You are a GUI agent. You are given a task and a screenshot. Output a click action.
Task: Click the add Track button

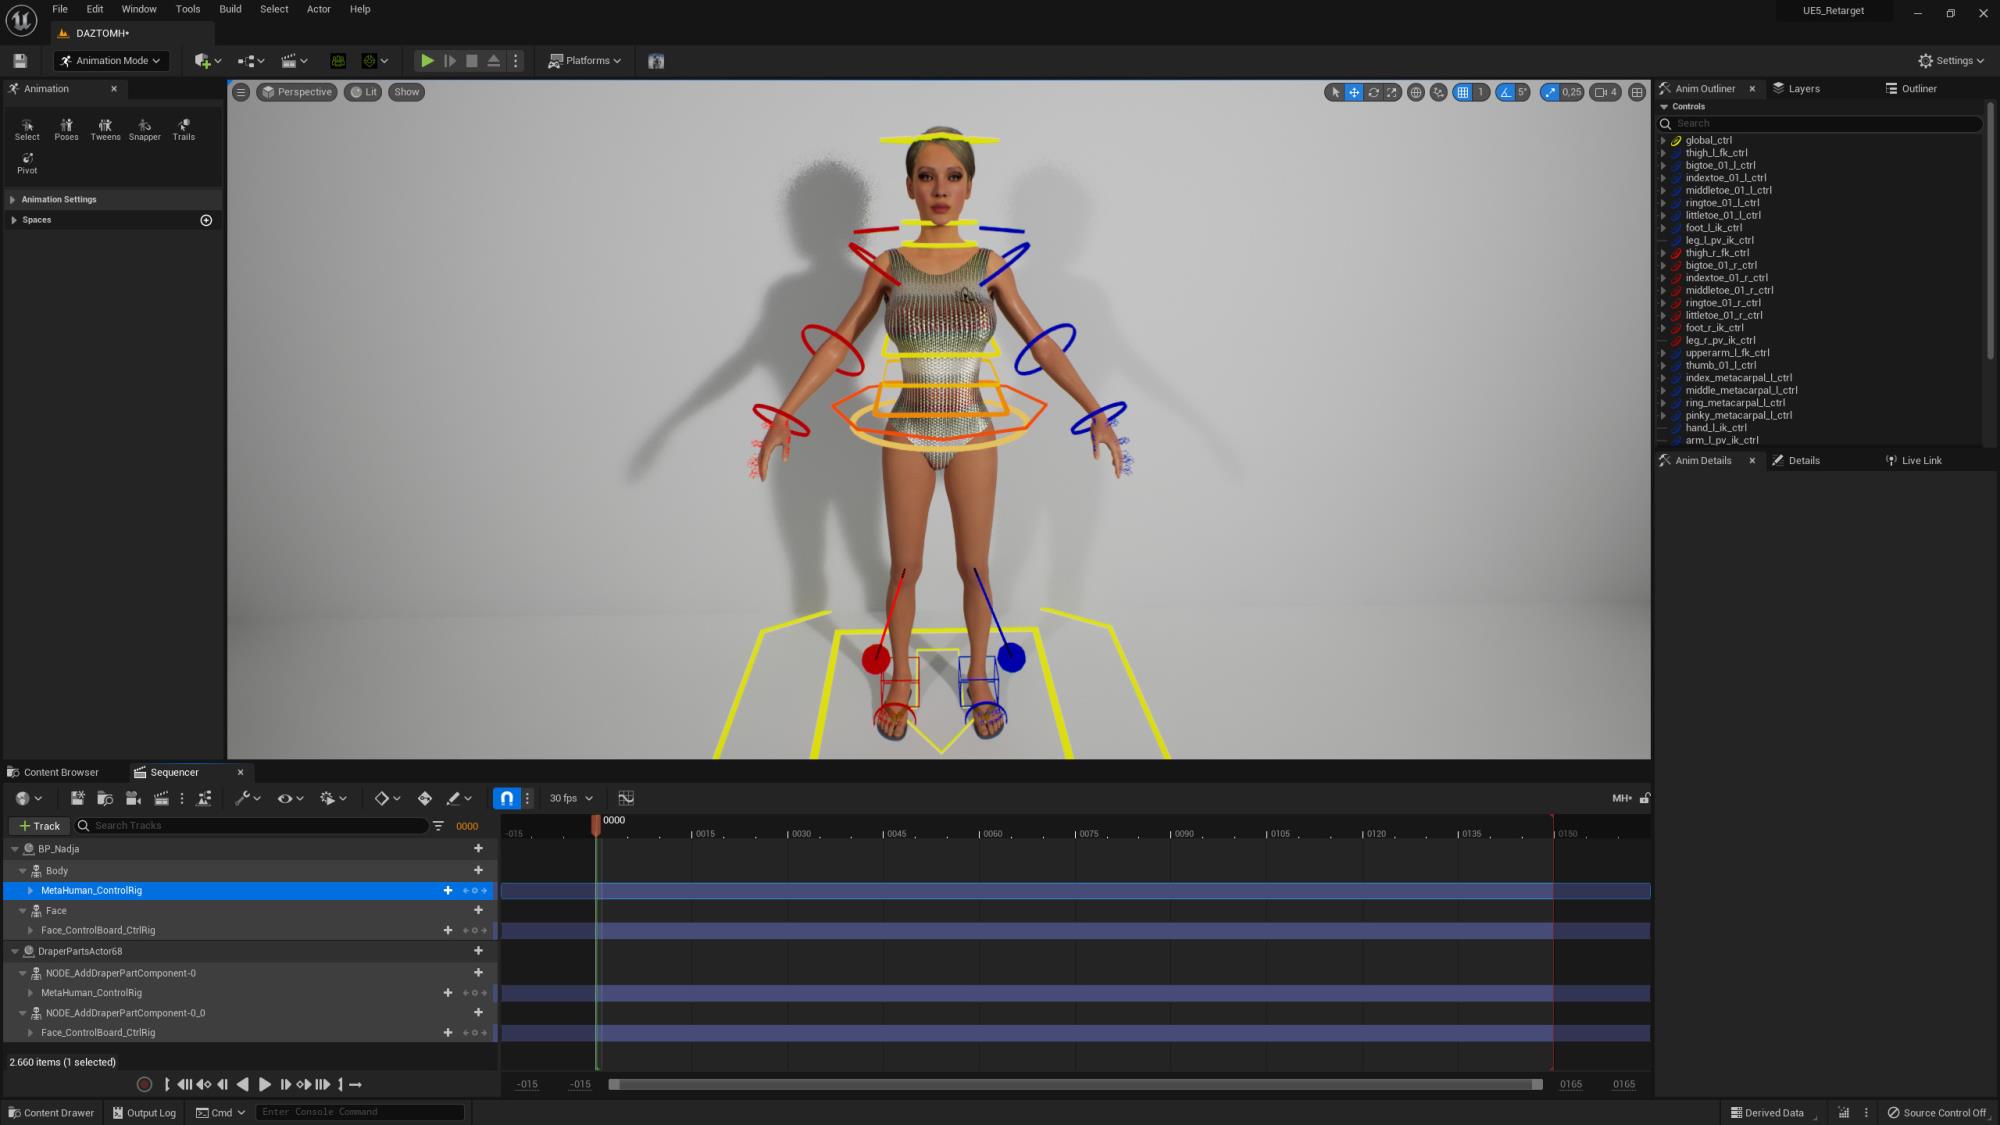tap(40, 826)
